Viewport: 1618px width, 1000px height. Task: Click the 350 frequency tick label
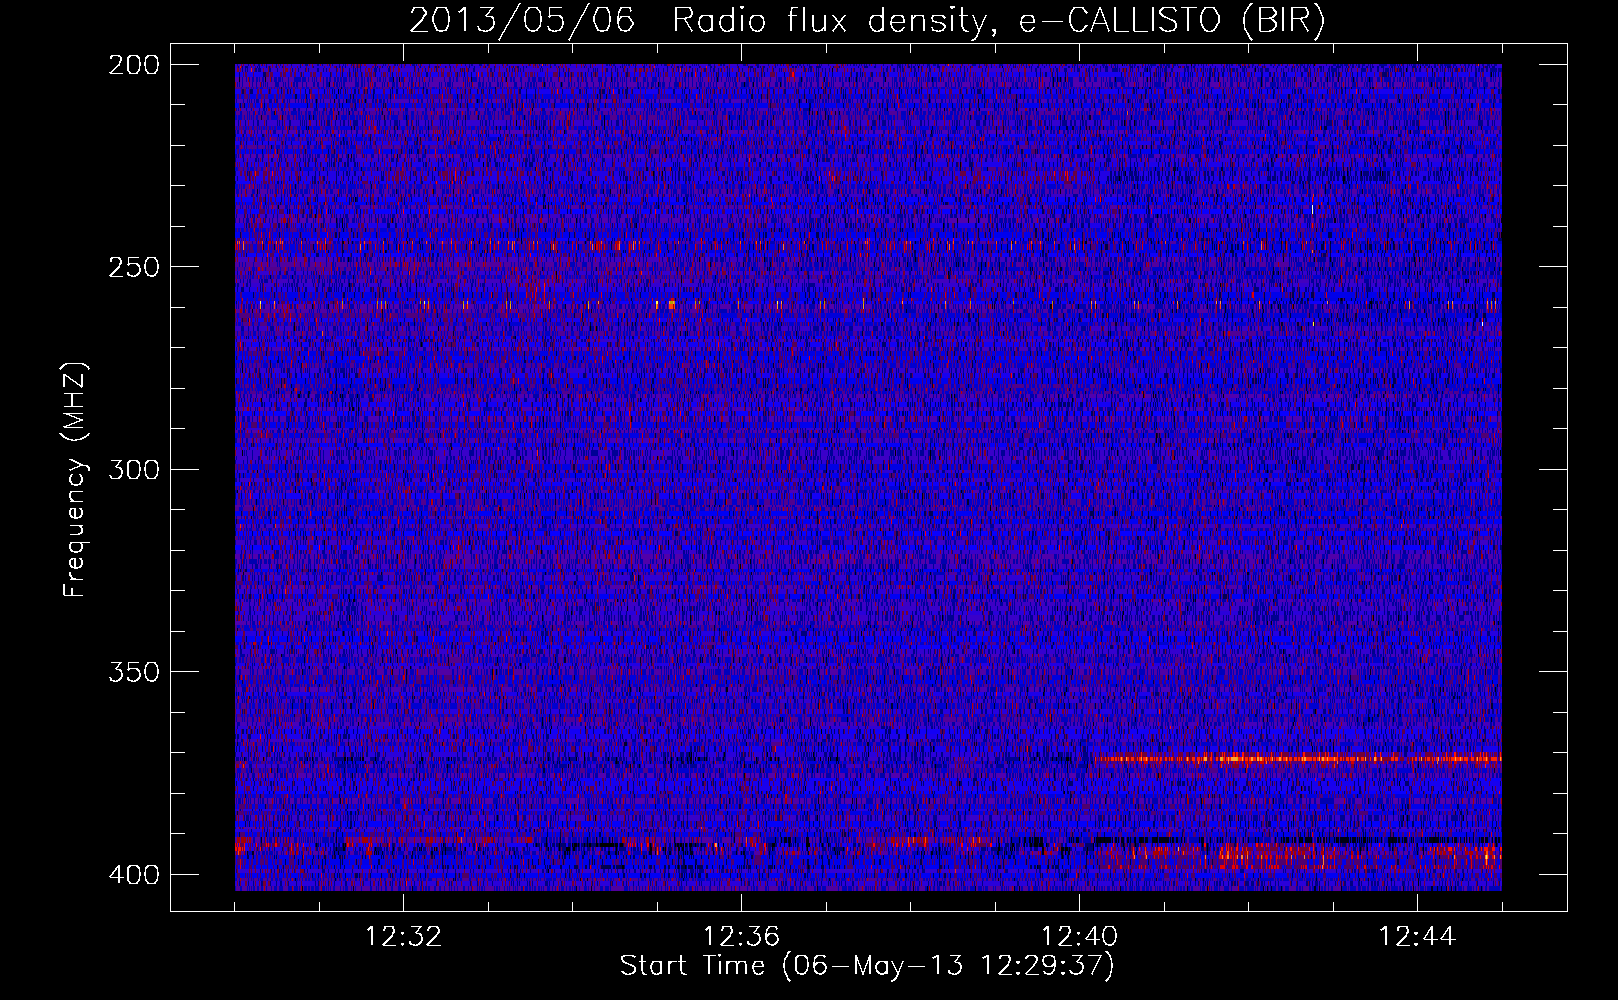coord(133,672)
